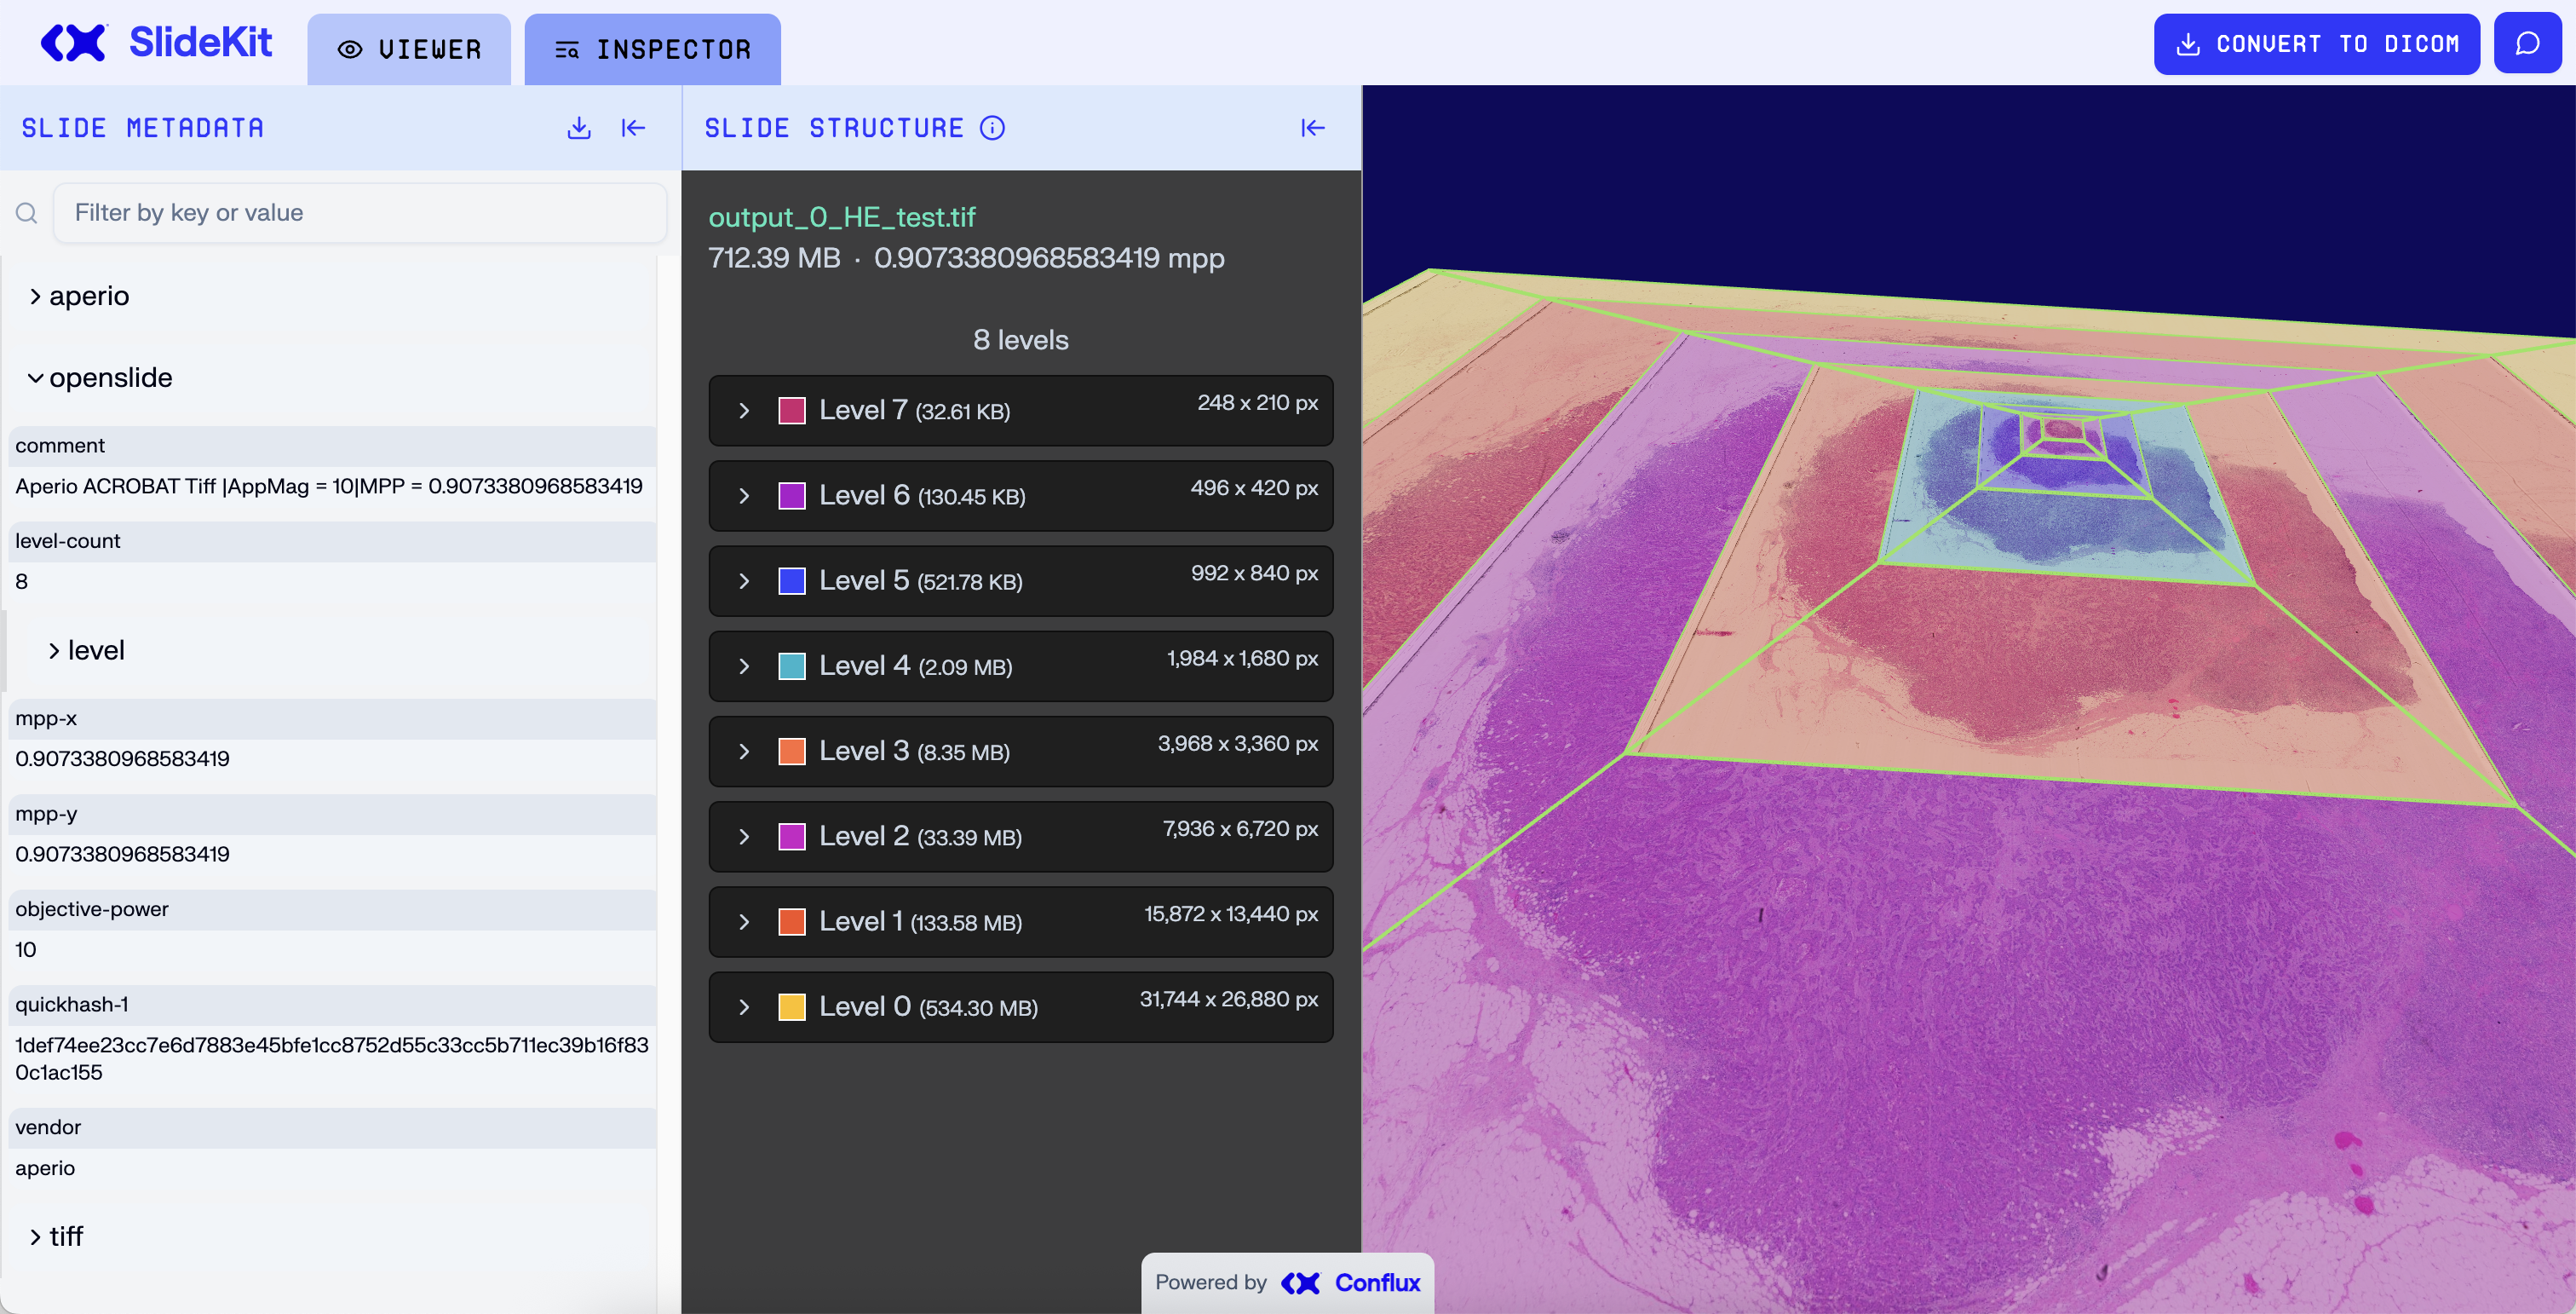Click the filter by key or value field
2576x1314 pixels.
coord(360,212)
